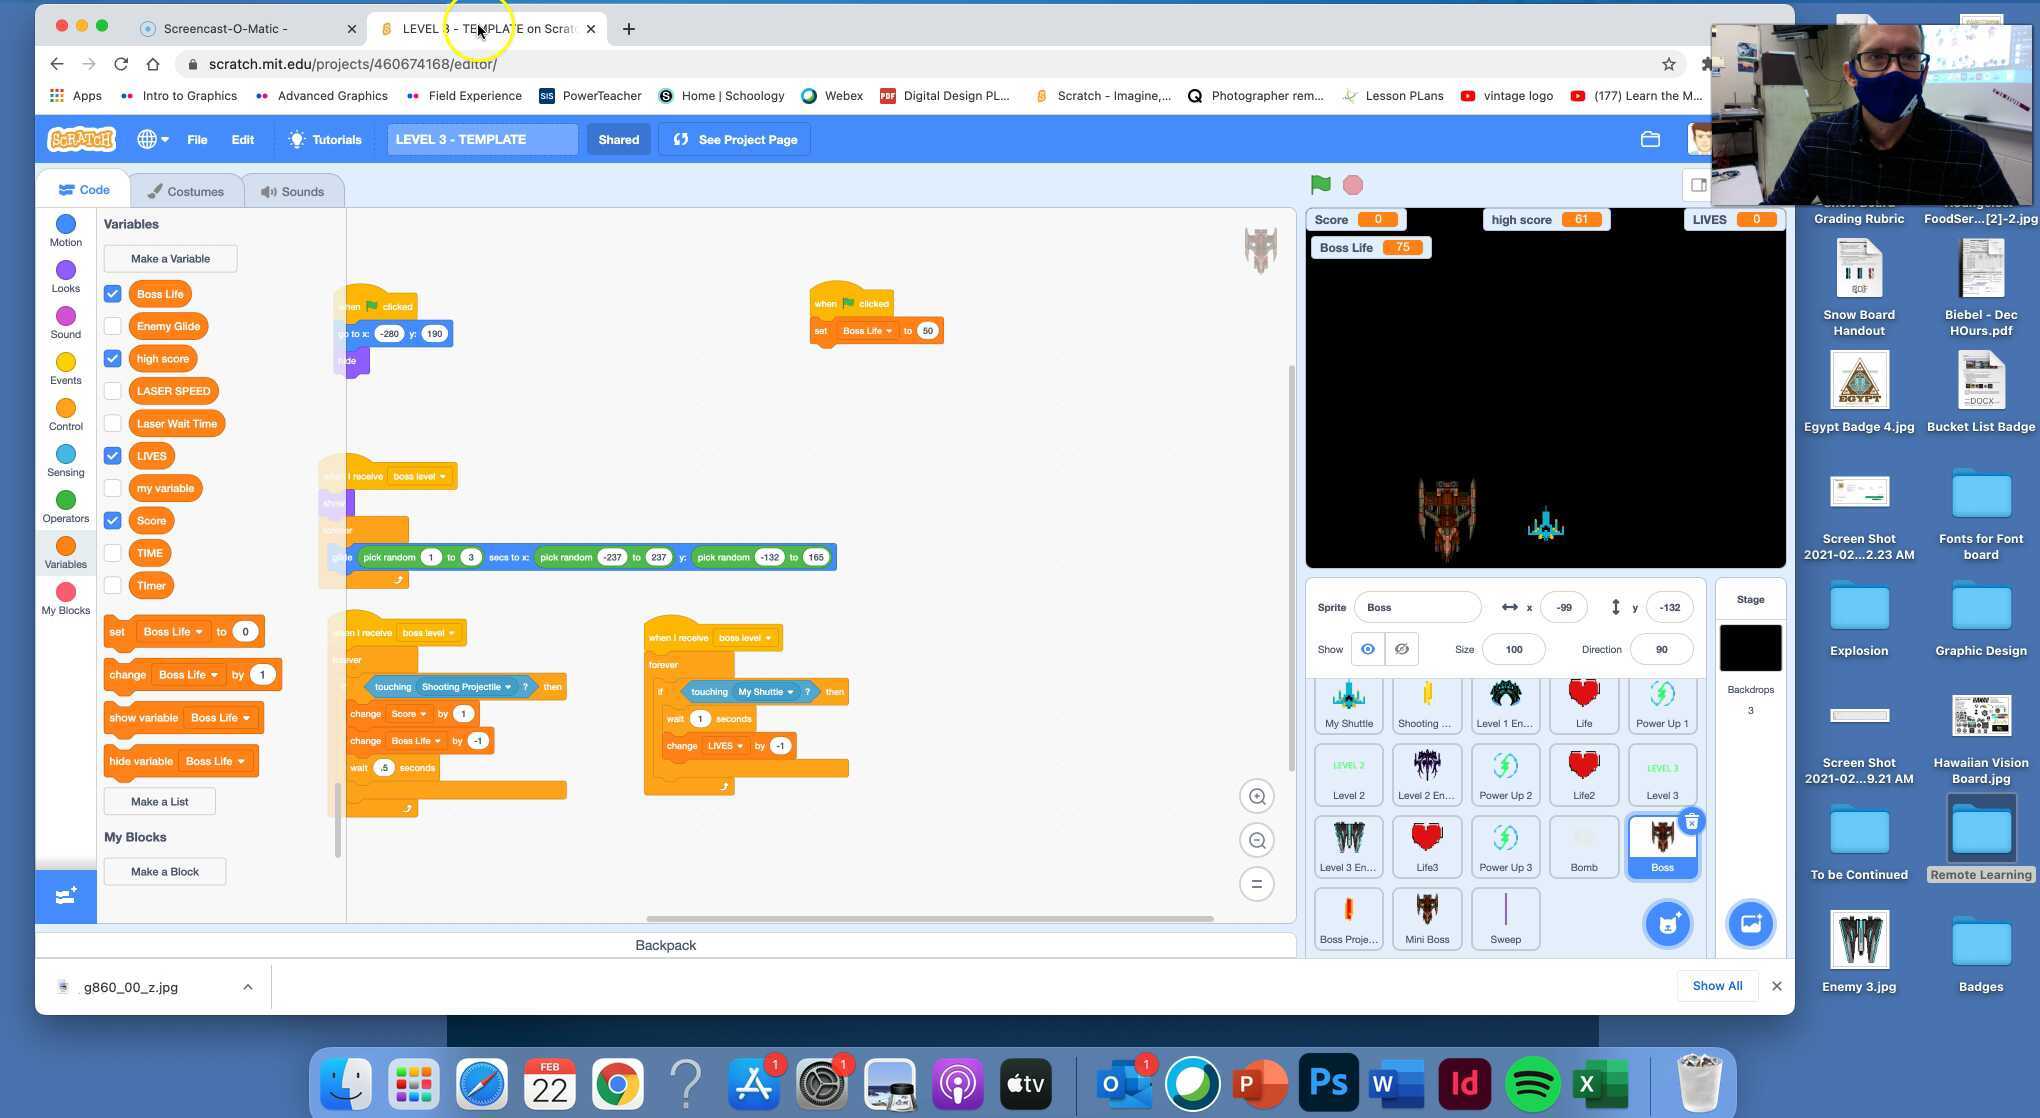This screenshot has height=1118, width=2040.
Task: Delete the Boss sprite with trash icon
Action: (1691, 822)
